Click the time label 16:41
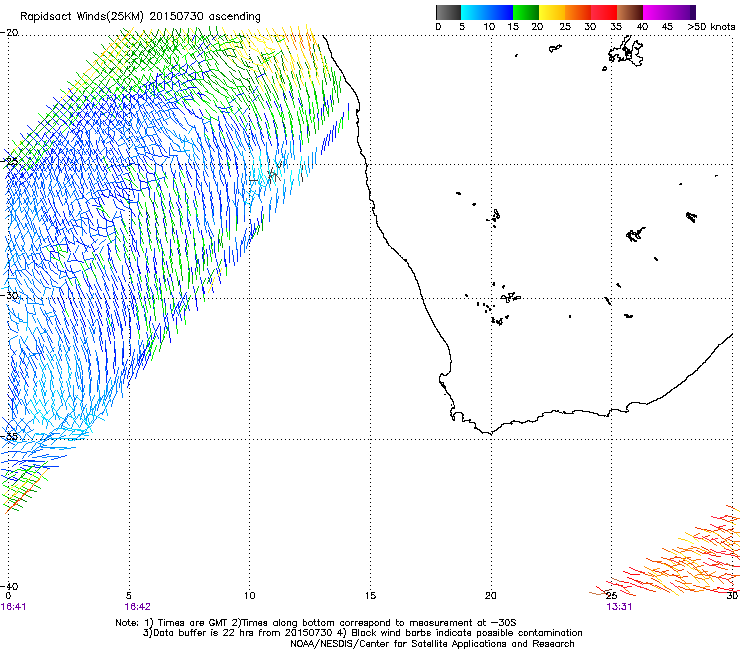Screen dimensions: 740x650 coord(13,607)
